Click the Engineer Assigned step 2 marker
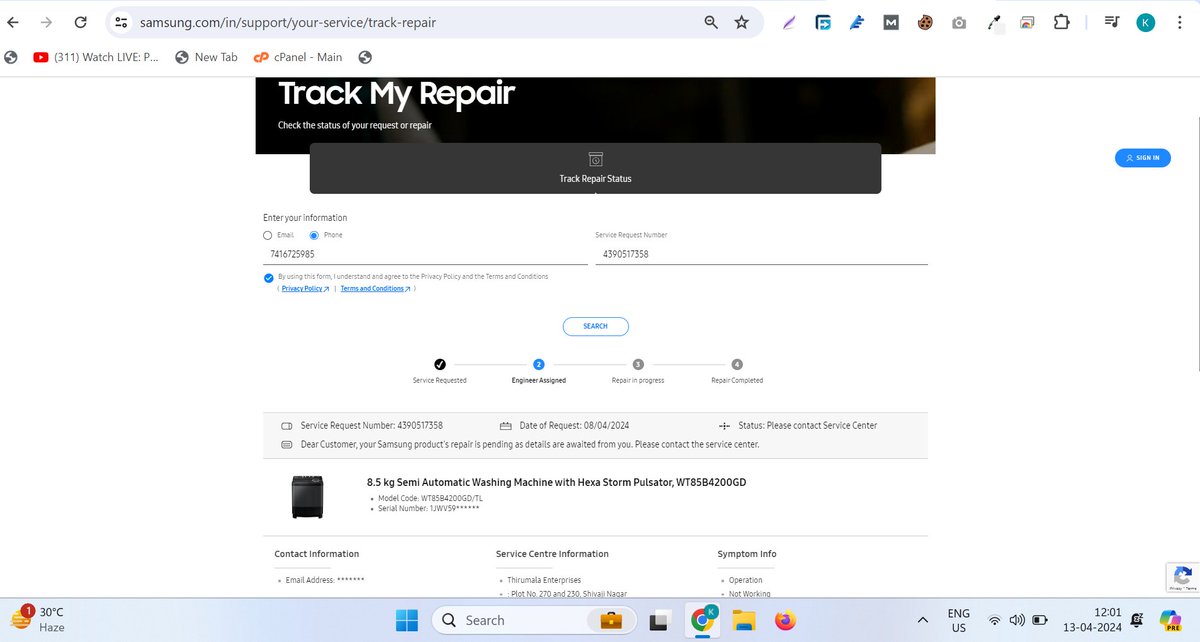This screenshot has height=642, width=1200. (538, 365)
